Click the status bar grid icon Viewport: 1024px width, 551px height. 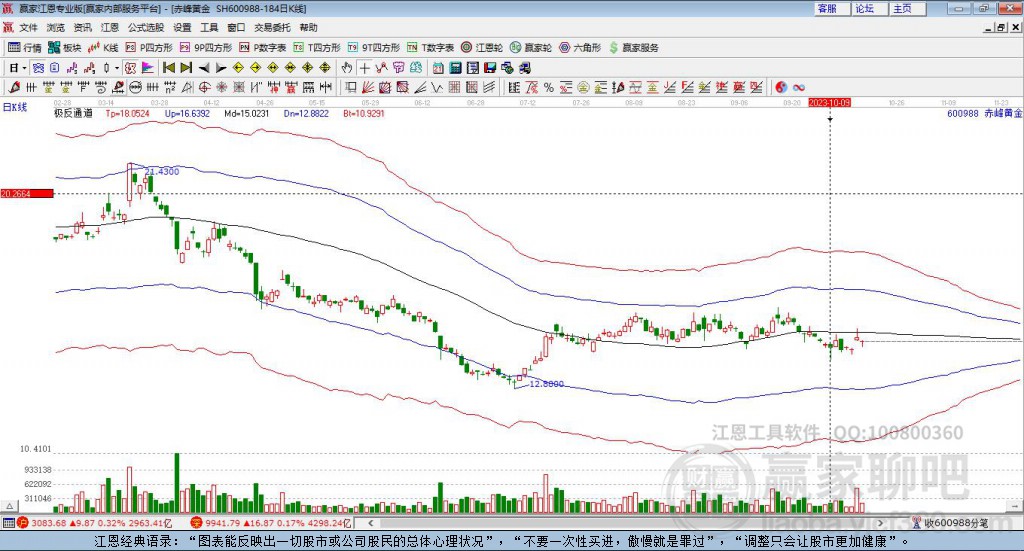tap(8, 523)
